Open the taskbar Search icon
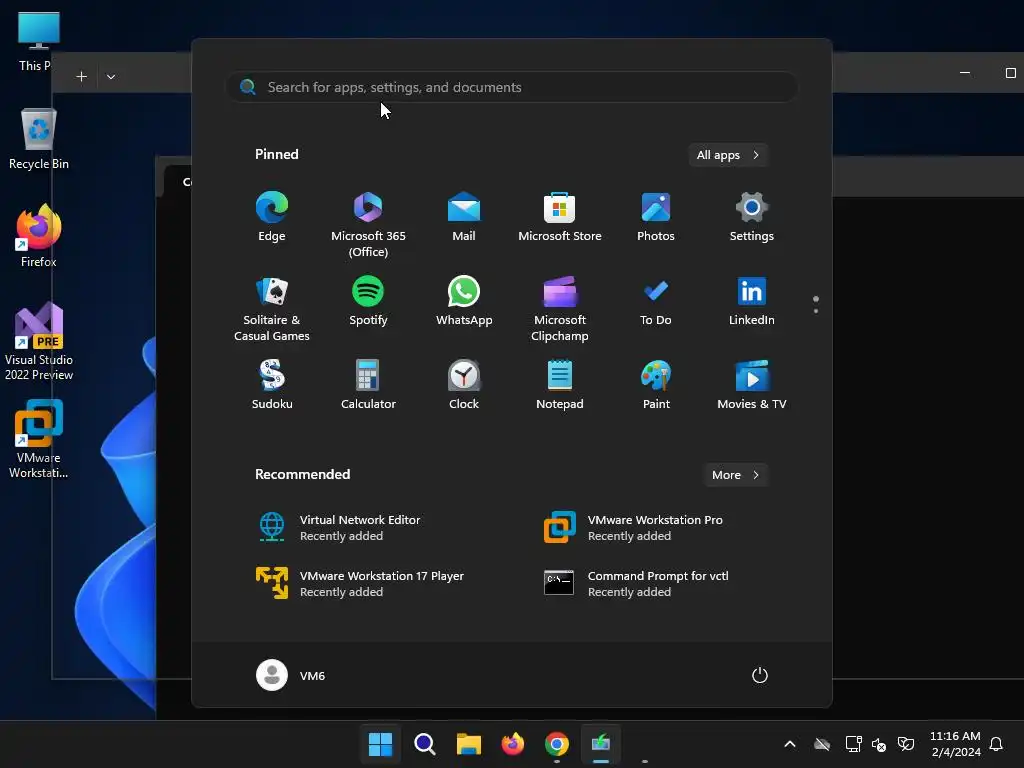1024x768 pixels. 424,744
